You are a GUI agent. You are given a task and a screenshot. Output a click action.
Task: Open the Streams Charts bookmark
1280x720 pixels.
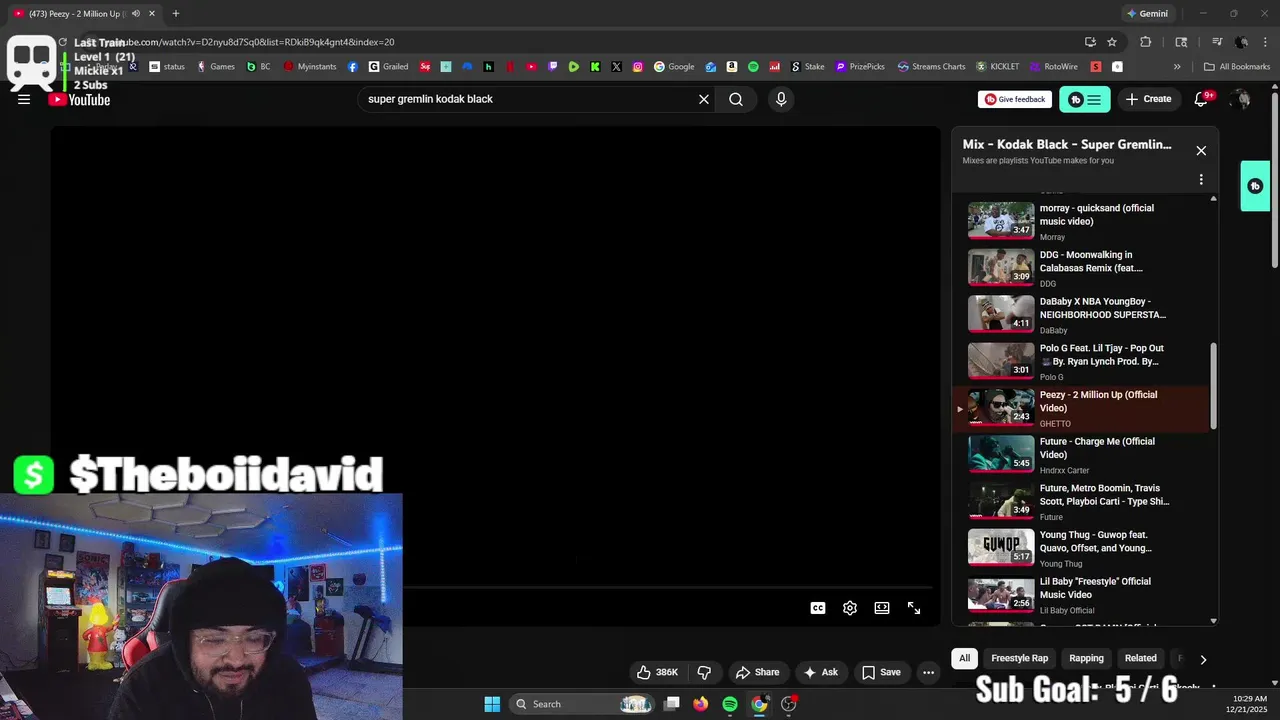932,67
